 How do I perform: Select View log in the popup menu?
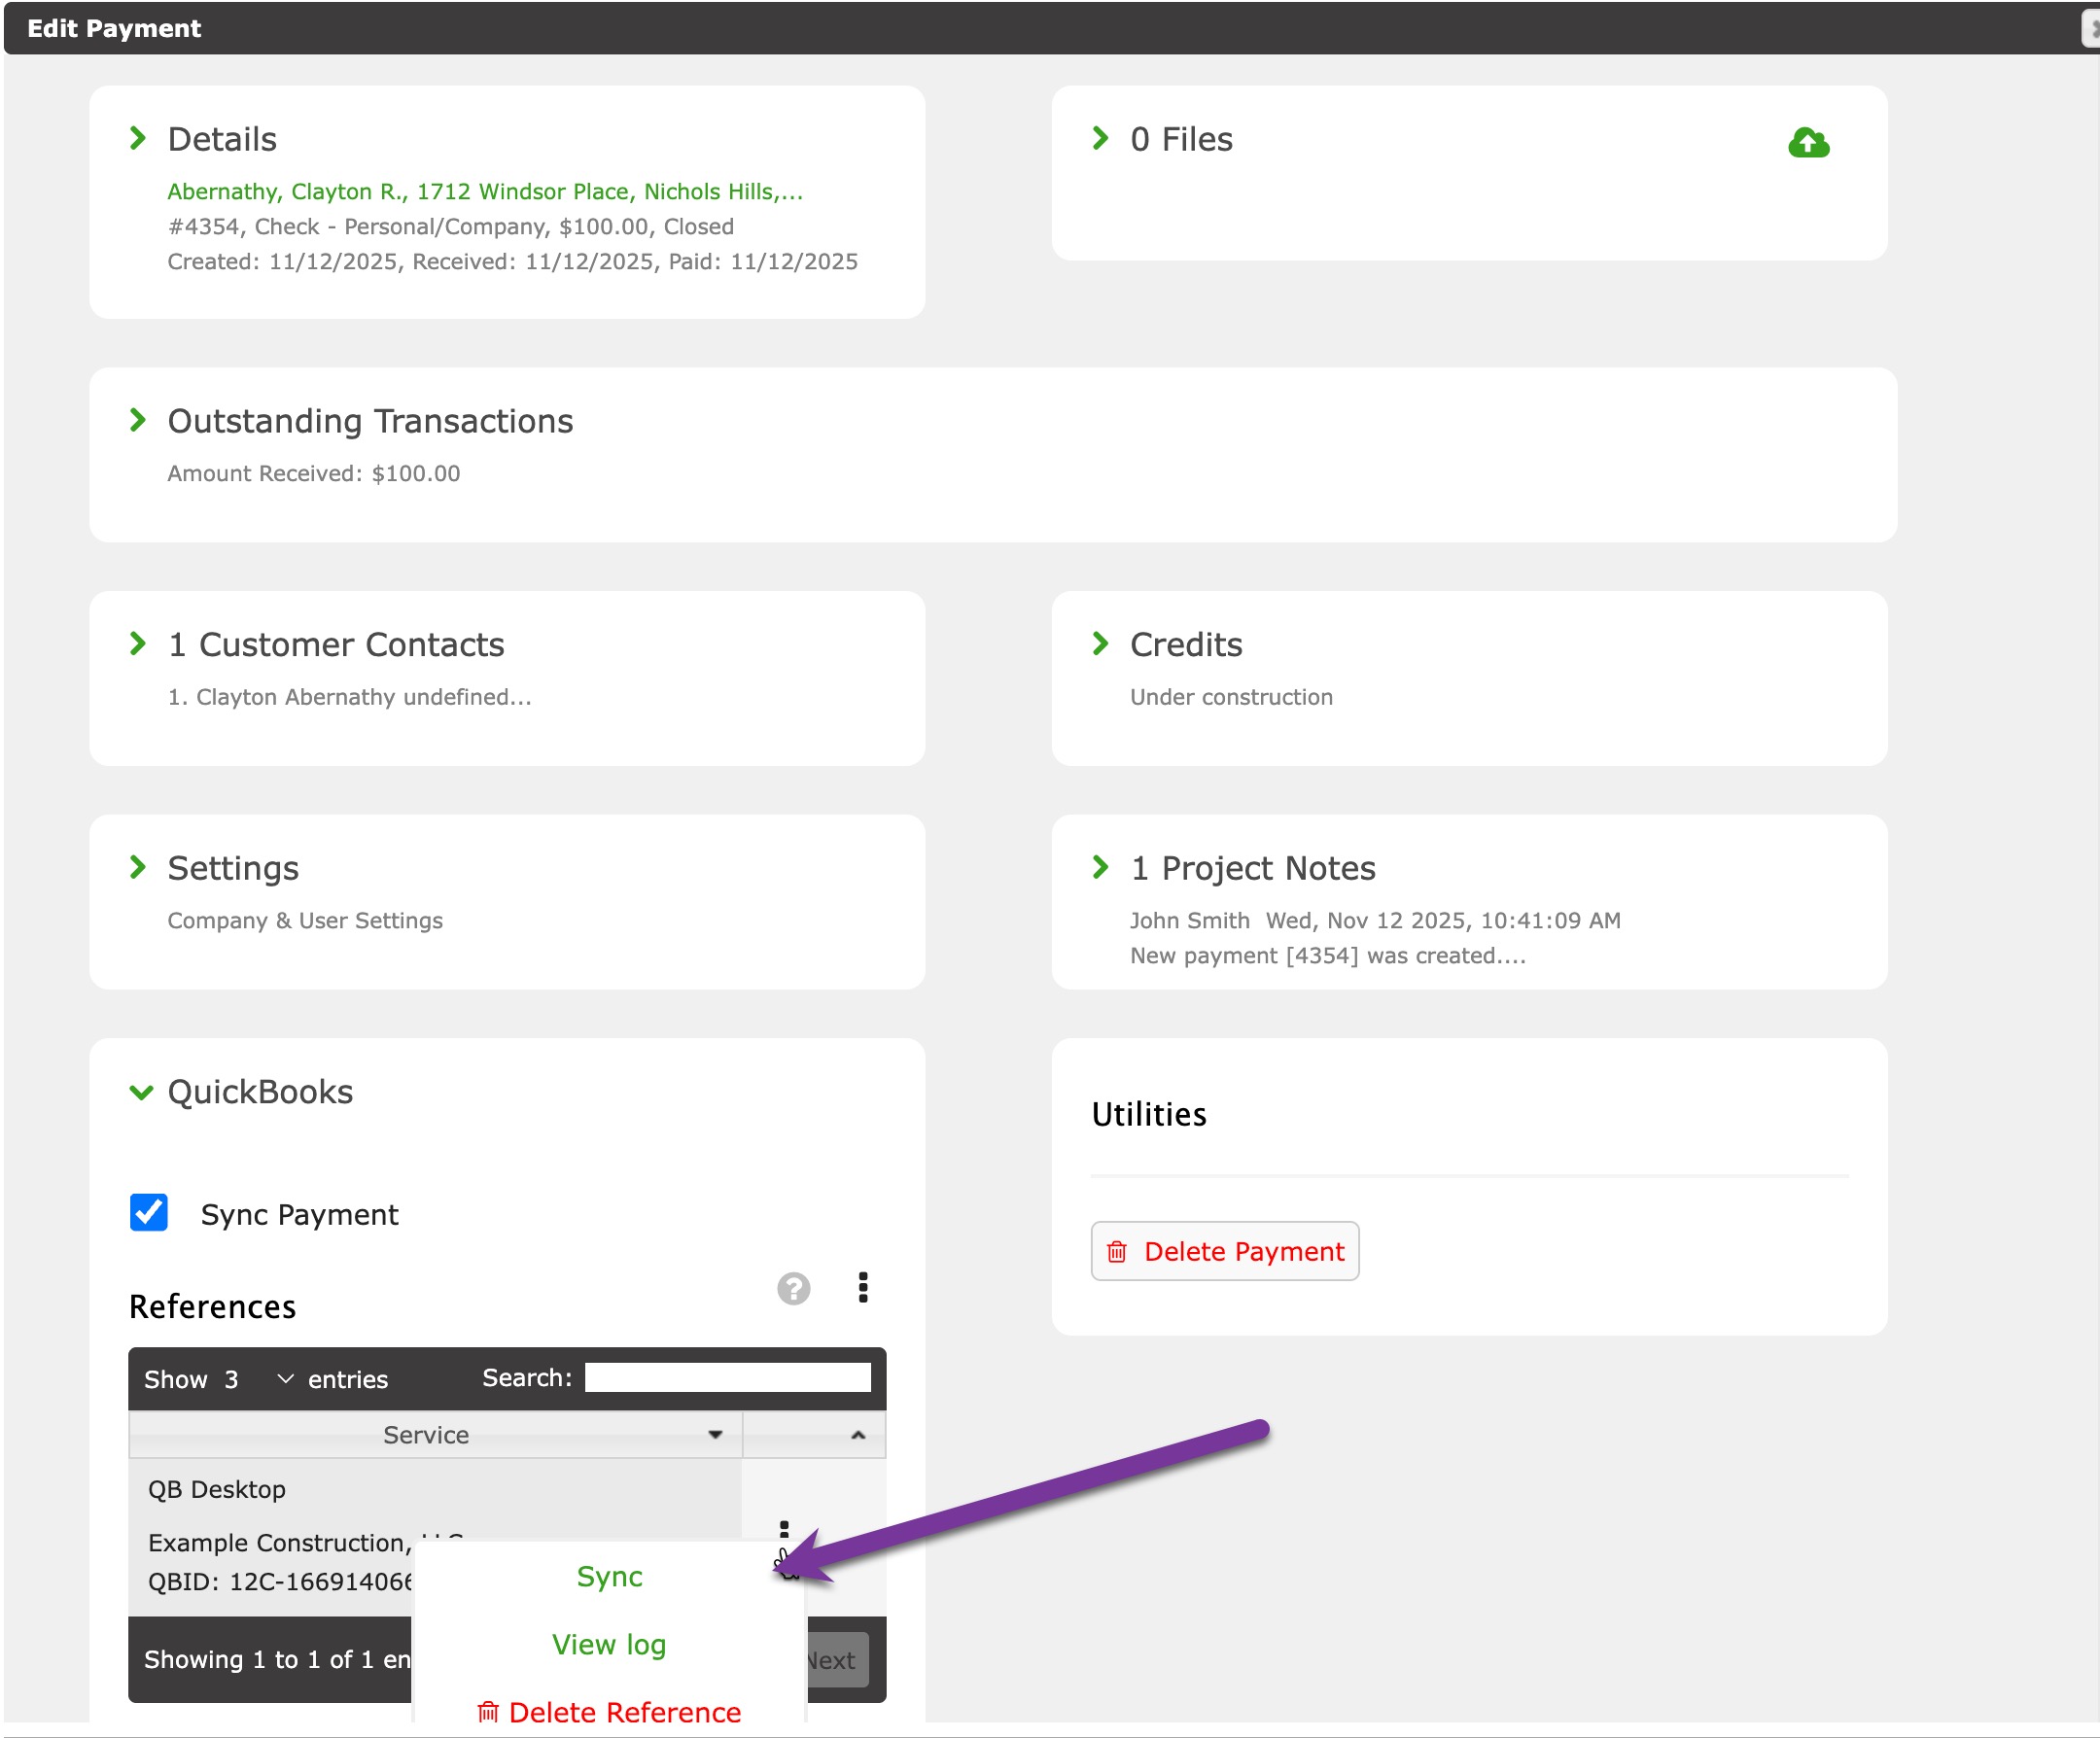[609, 1644]
